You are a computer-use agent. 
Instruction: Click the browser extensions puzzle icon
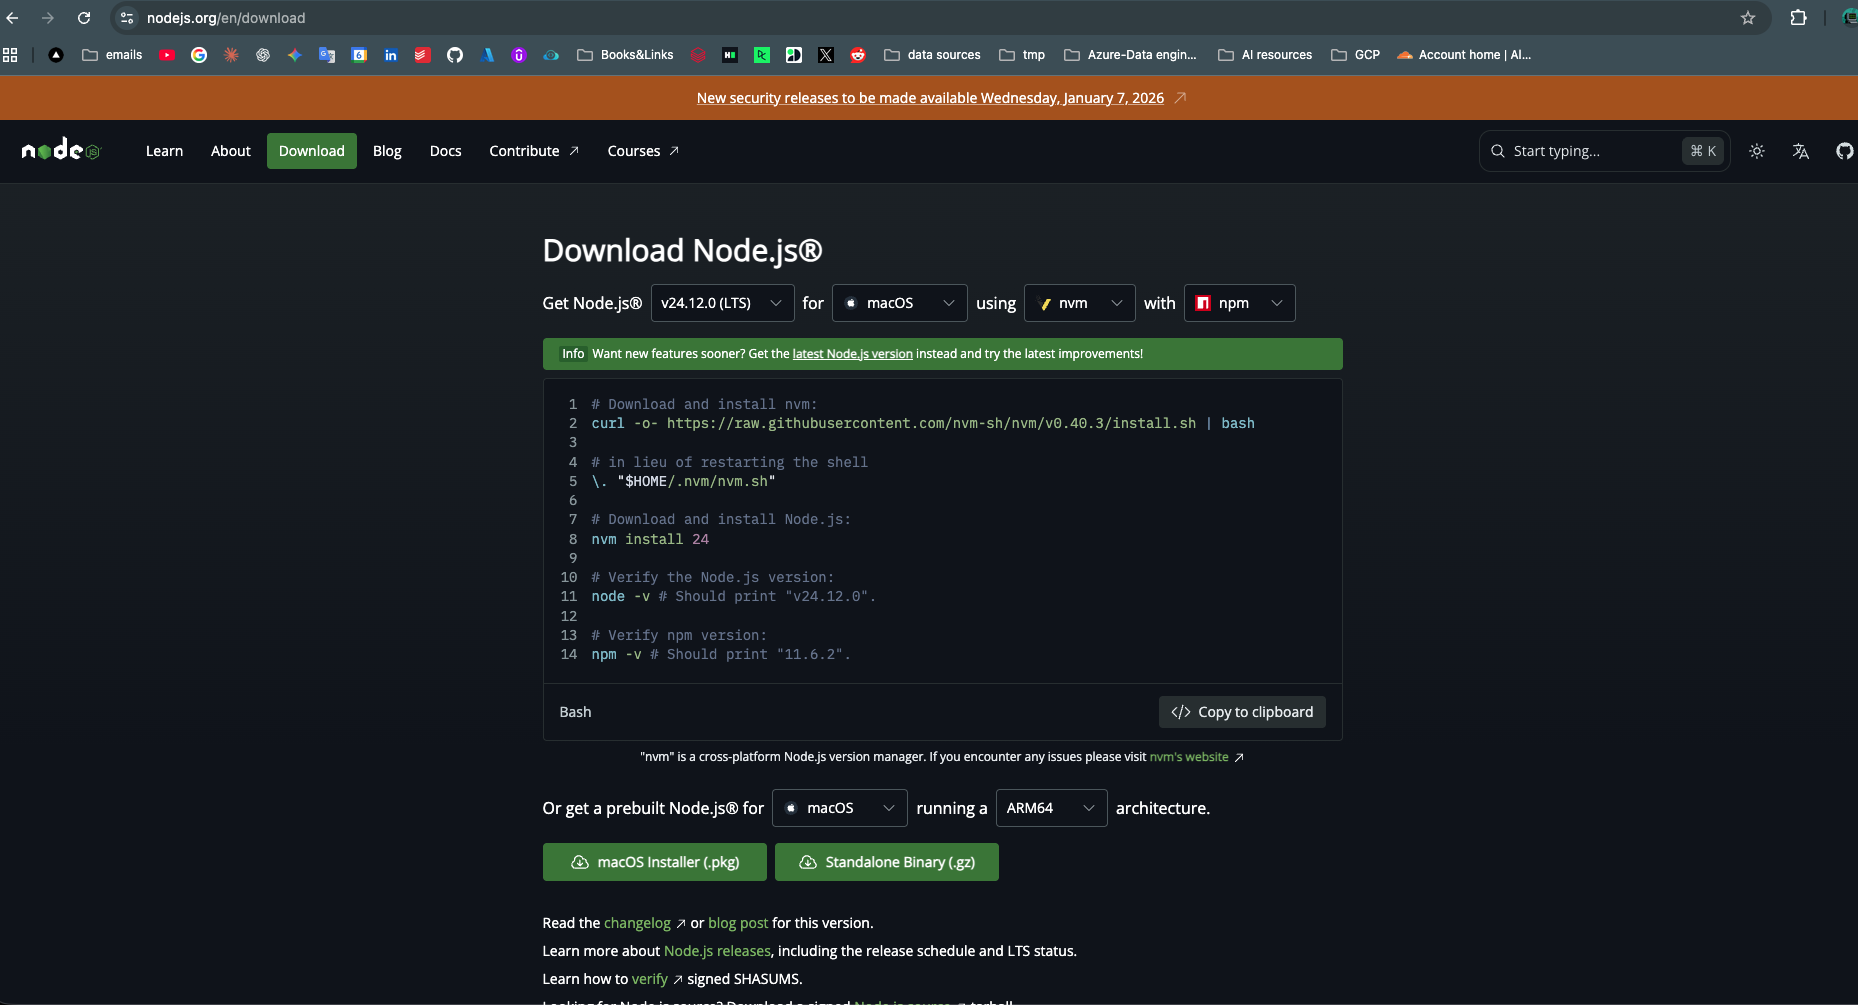[x=1798, y=18]
